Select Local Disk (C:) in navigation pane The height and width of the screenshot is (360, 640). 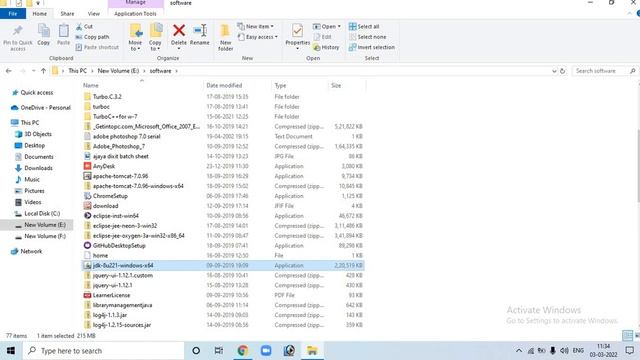(42, 213)
